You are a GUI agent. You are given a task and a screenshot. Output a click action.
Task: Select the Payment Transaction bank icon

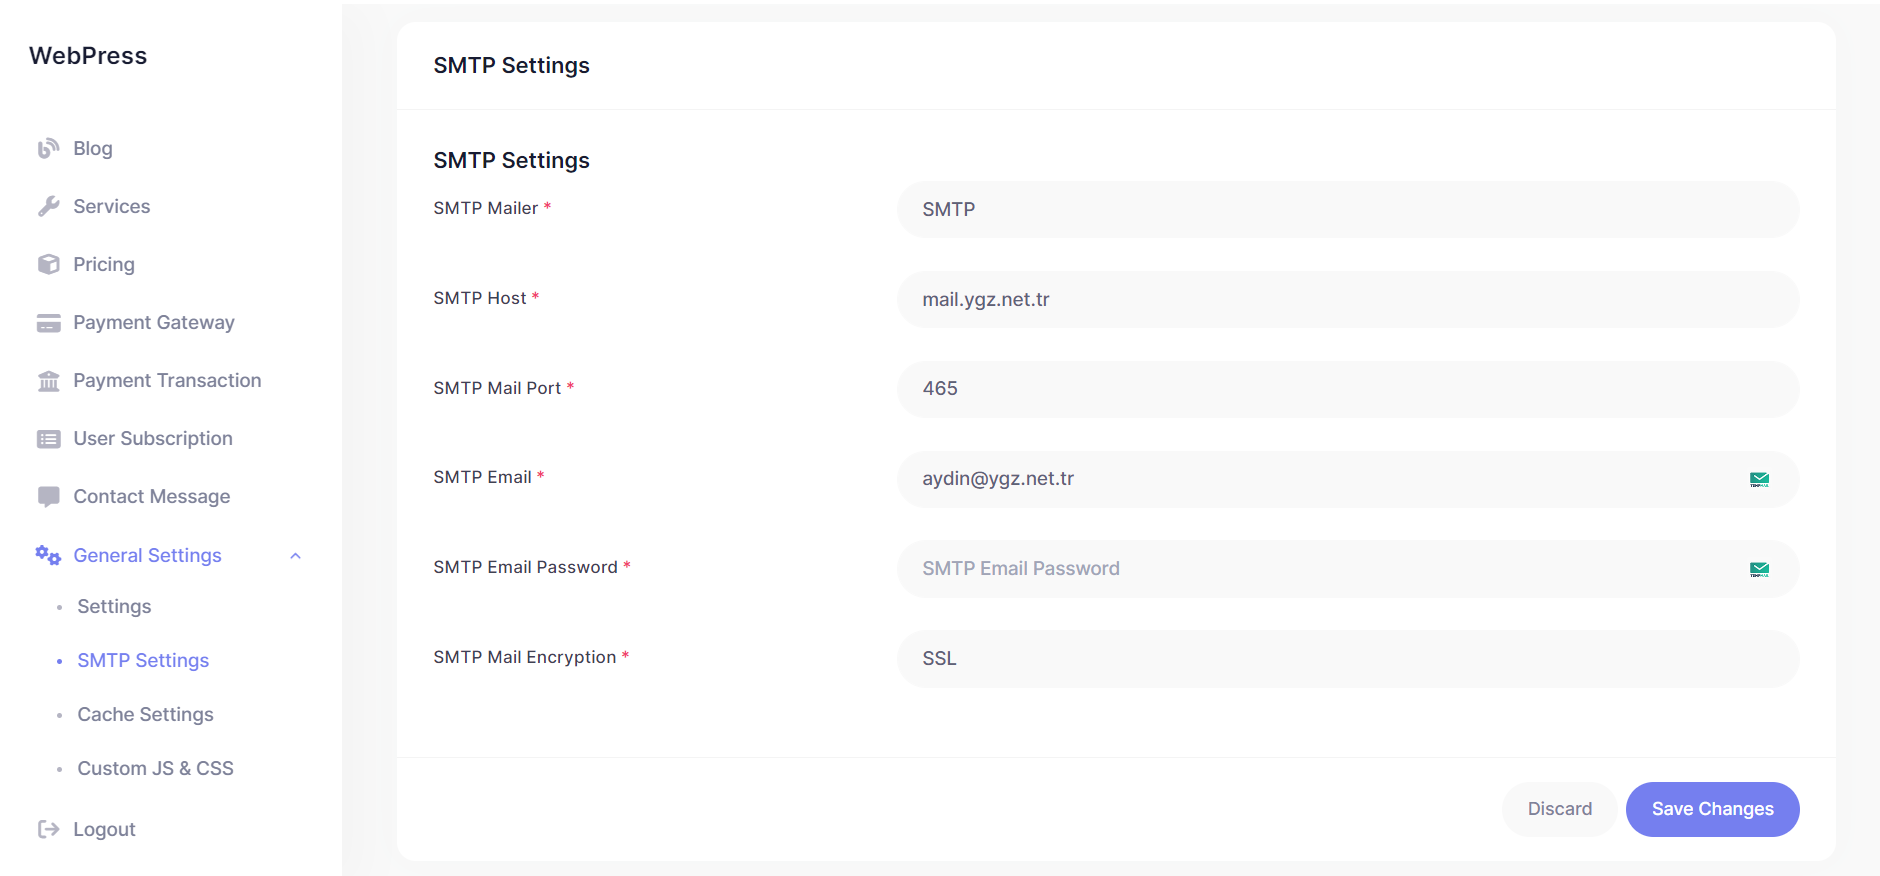[x=48, y=380]
